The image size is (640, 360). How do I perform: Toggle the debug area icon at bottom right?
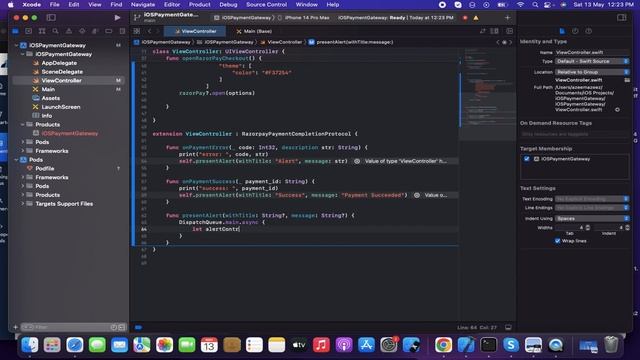coord(508,327)
